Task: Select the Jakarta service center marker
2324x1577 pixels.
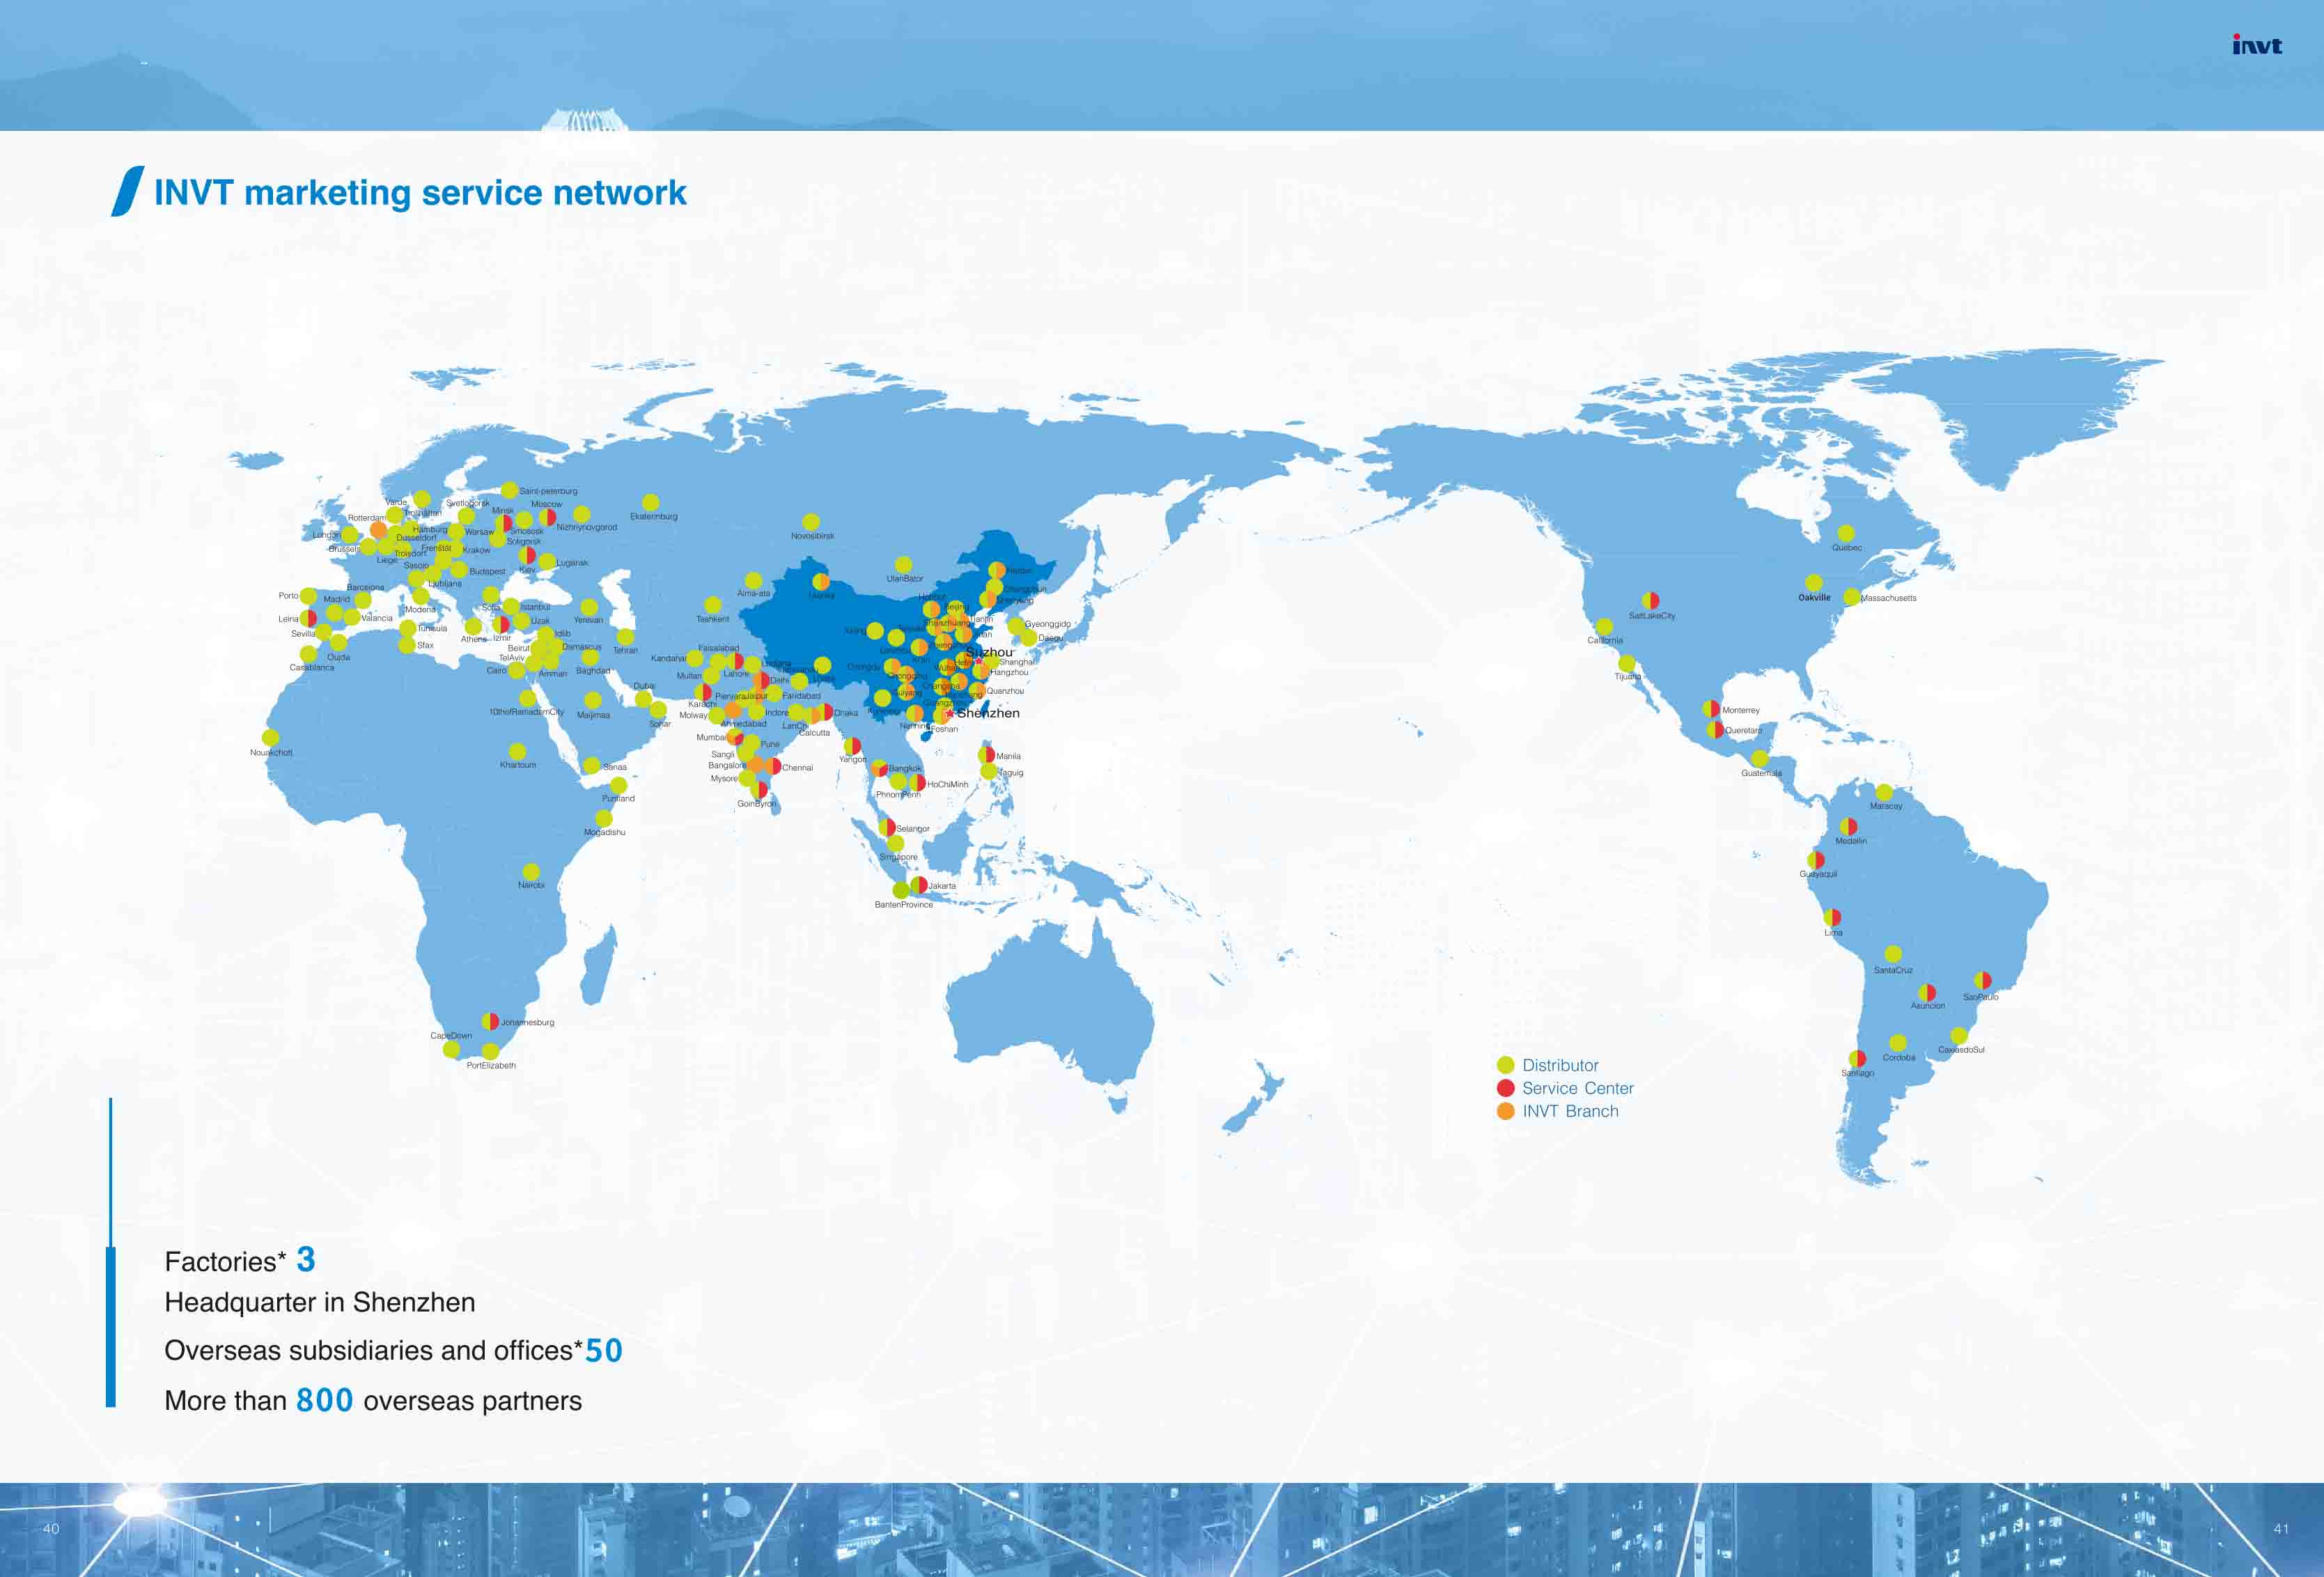Action: (918, 885)
